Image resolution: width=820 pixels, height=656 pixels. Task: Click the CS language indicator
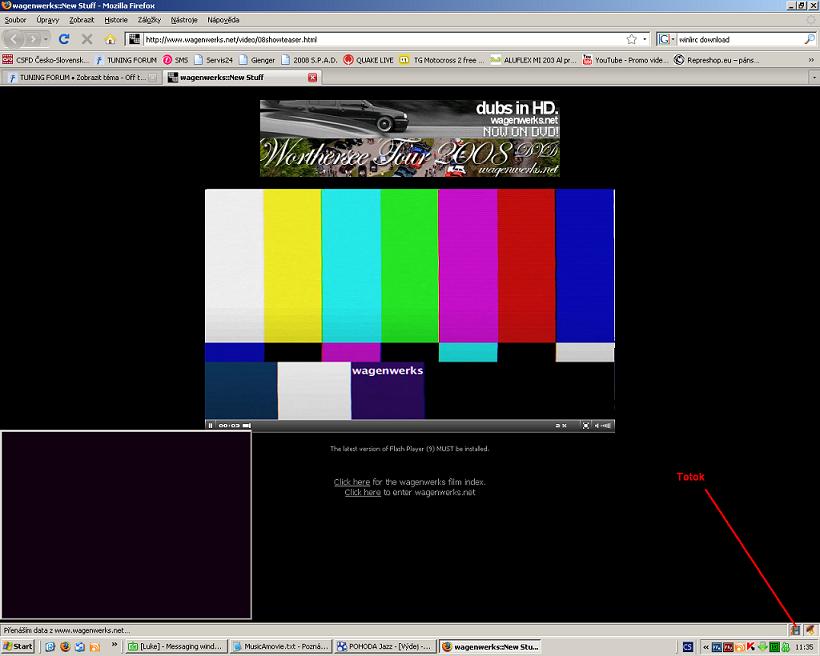pos(688,647)
